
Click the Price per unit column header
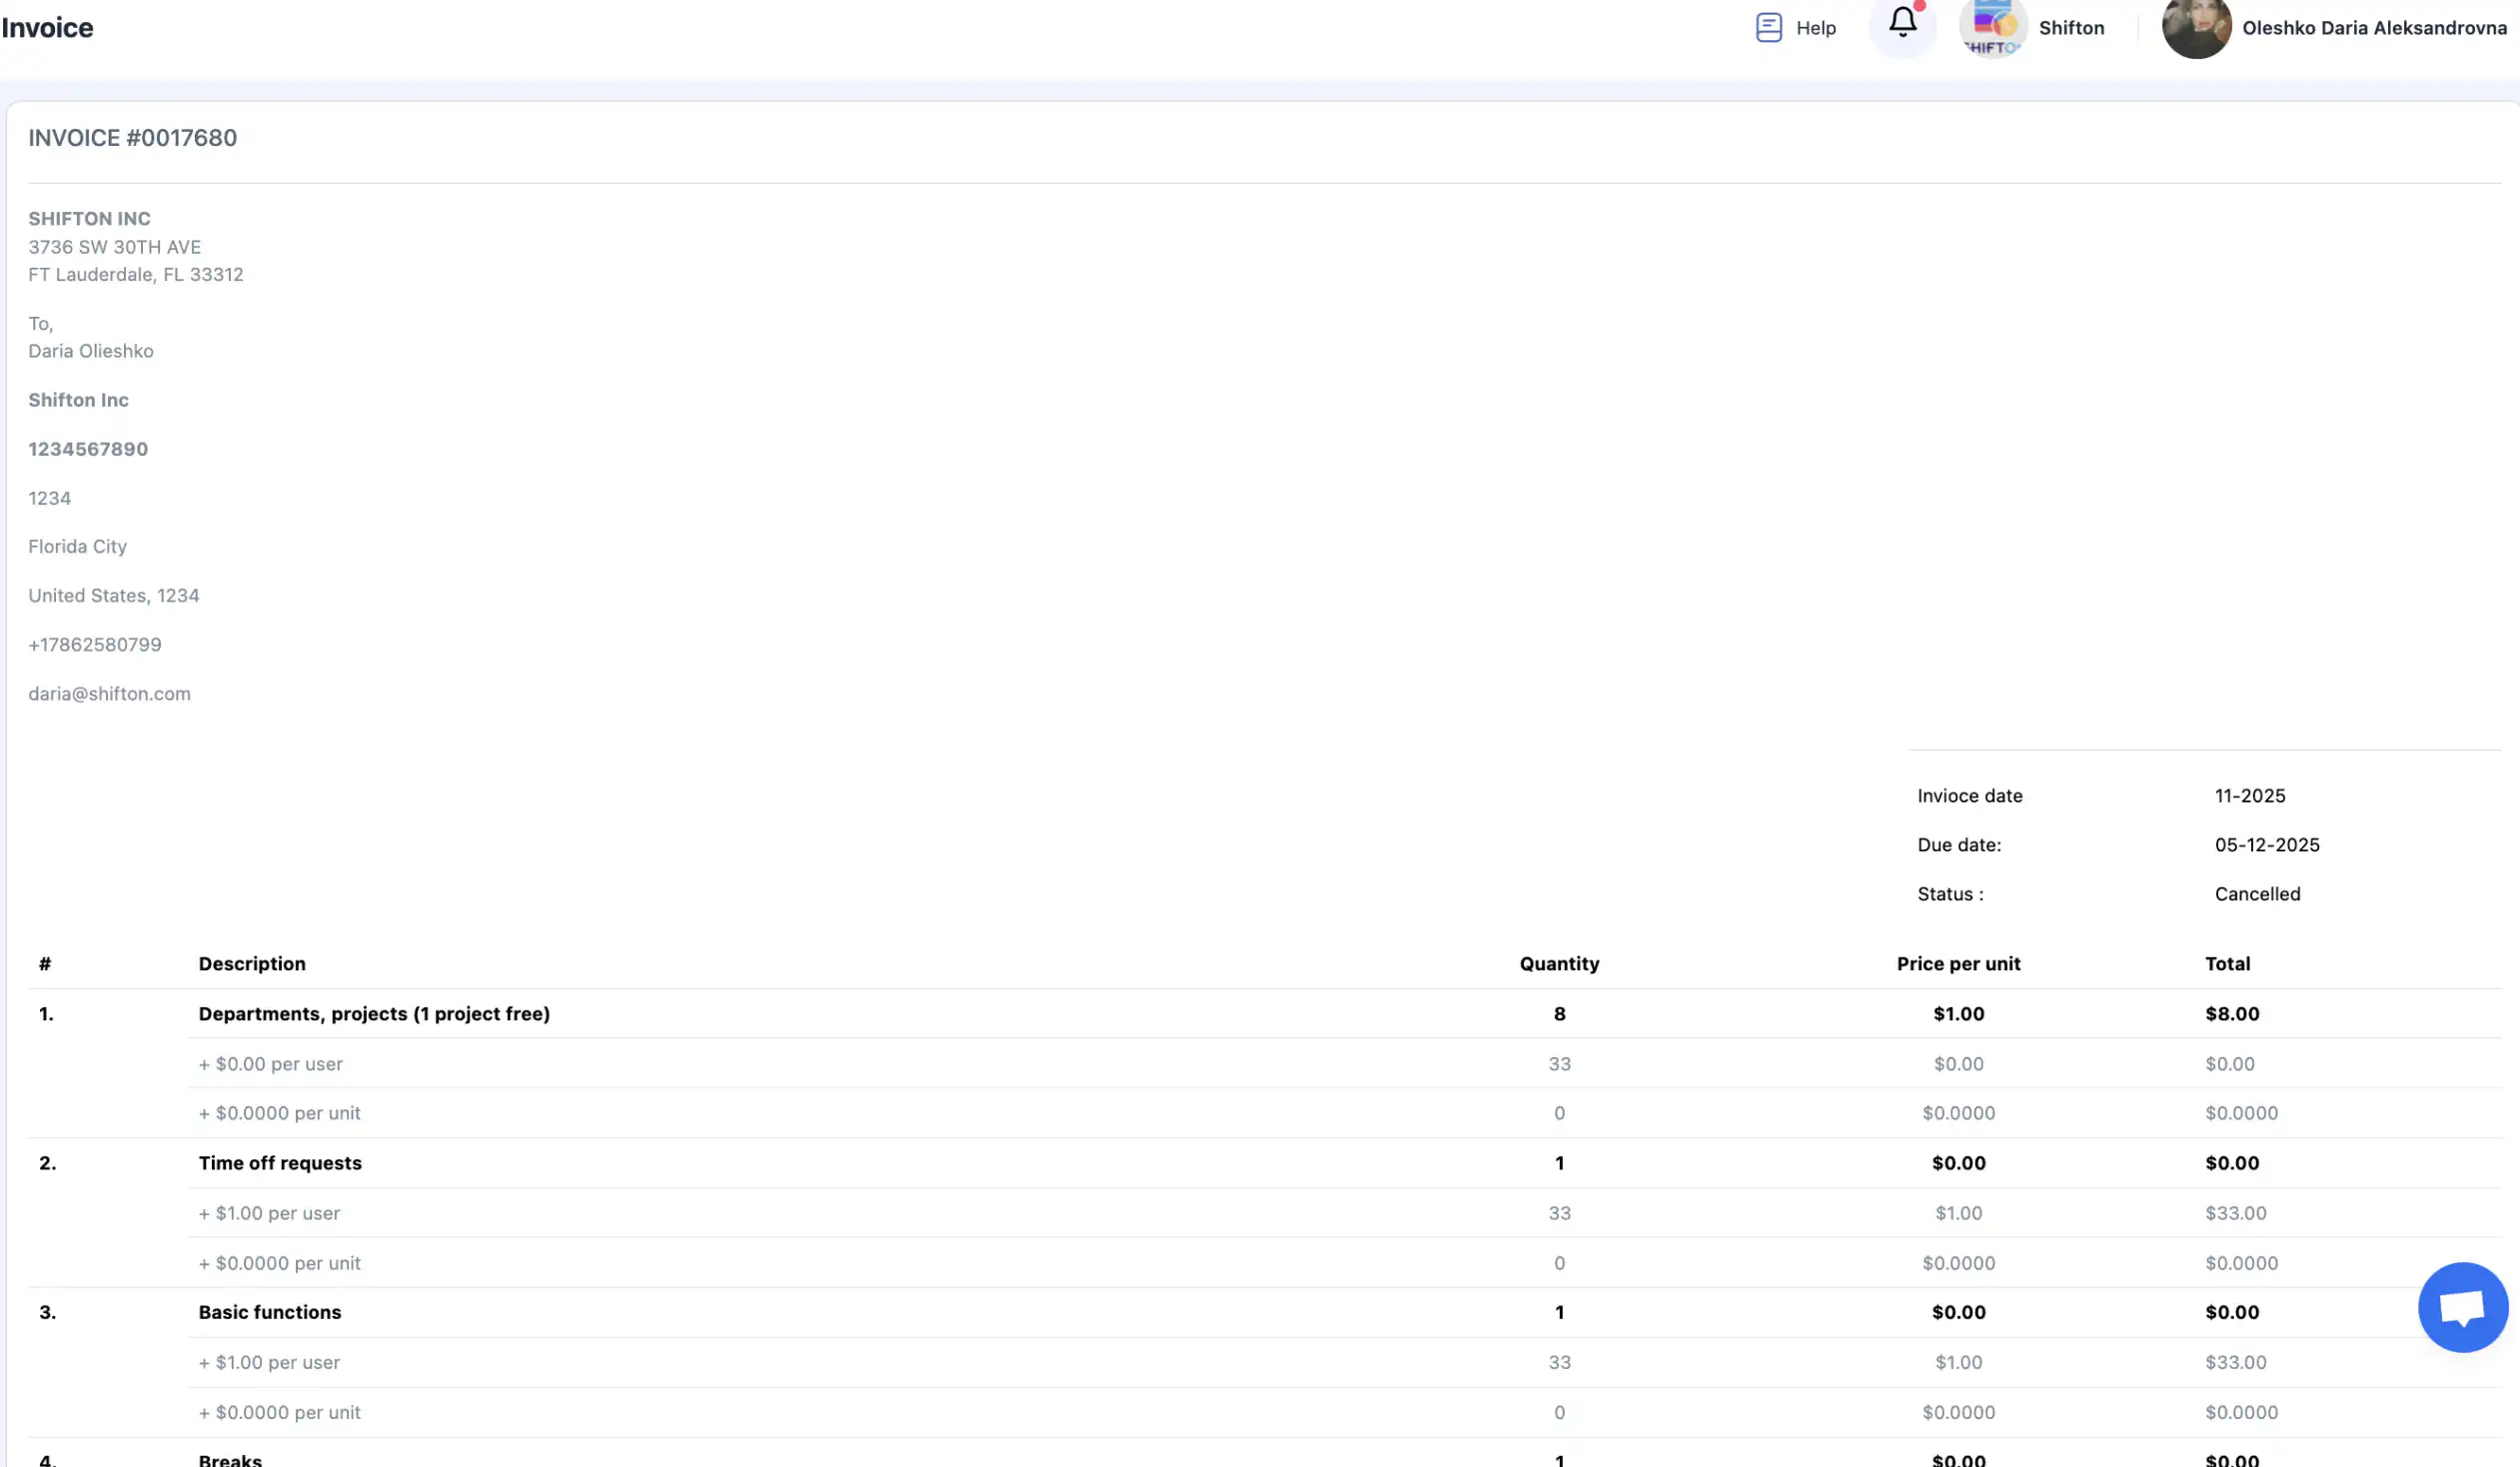(x=1957, y=963)
